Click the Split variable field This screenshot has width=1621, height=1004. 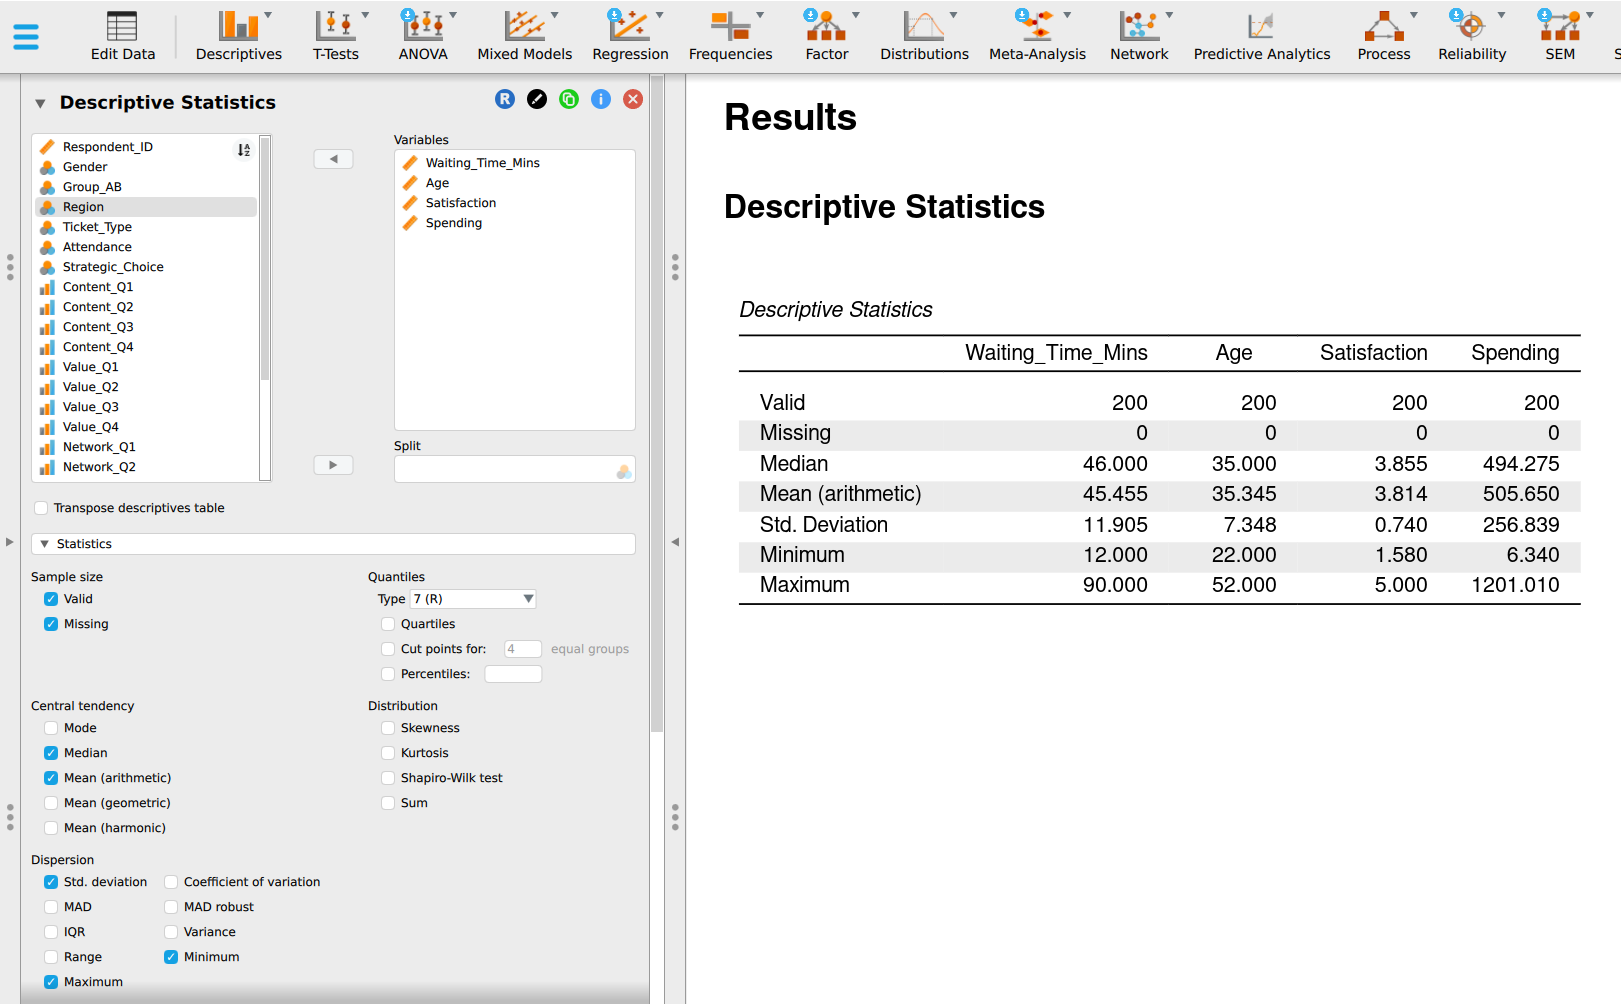515,470
